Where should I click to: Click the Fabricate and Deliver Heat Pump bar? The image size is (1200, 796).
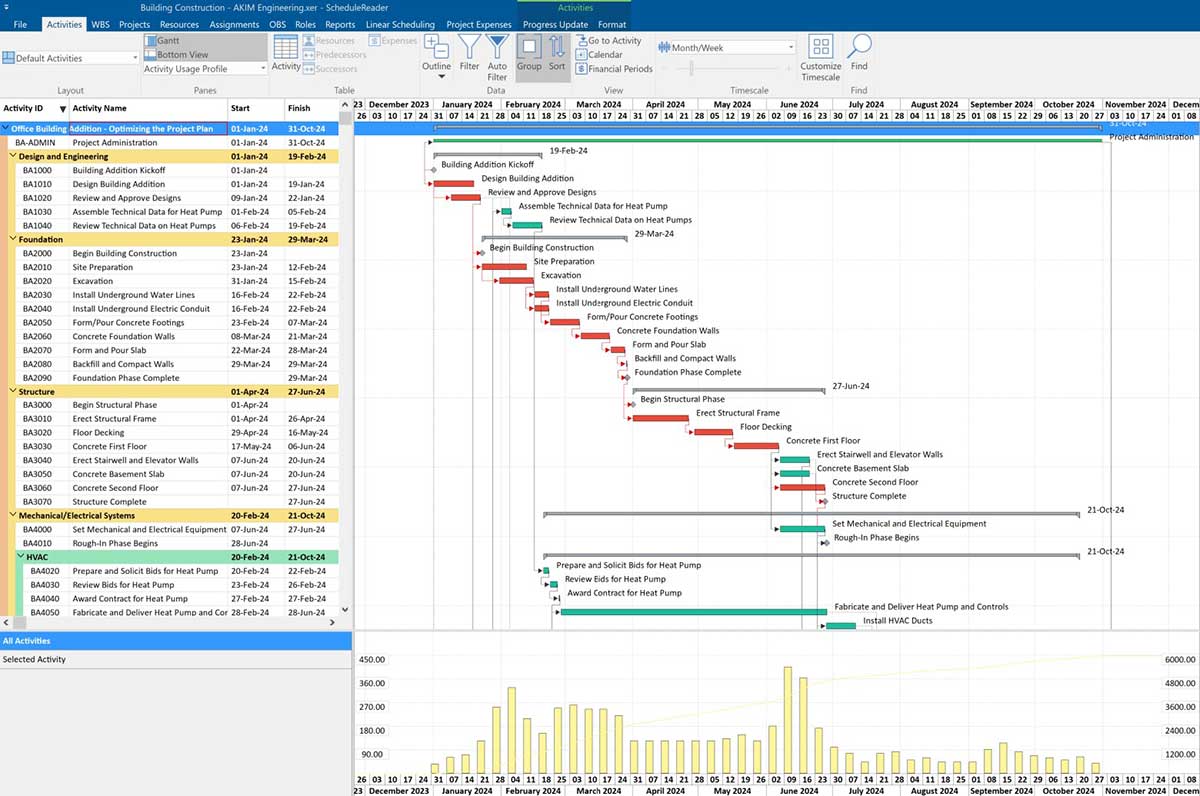coord(693,612)
